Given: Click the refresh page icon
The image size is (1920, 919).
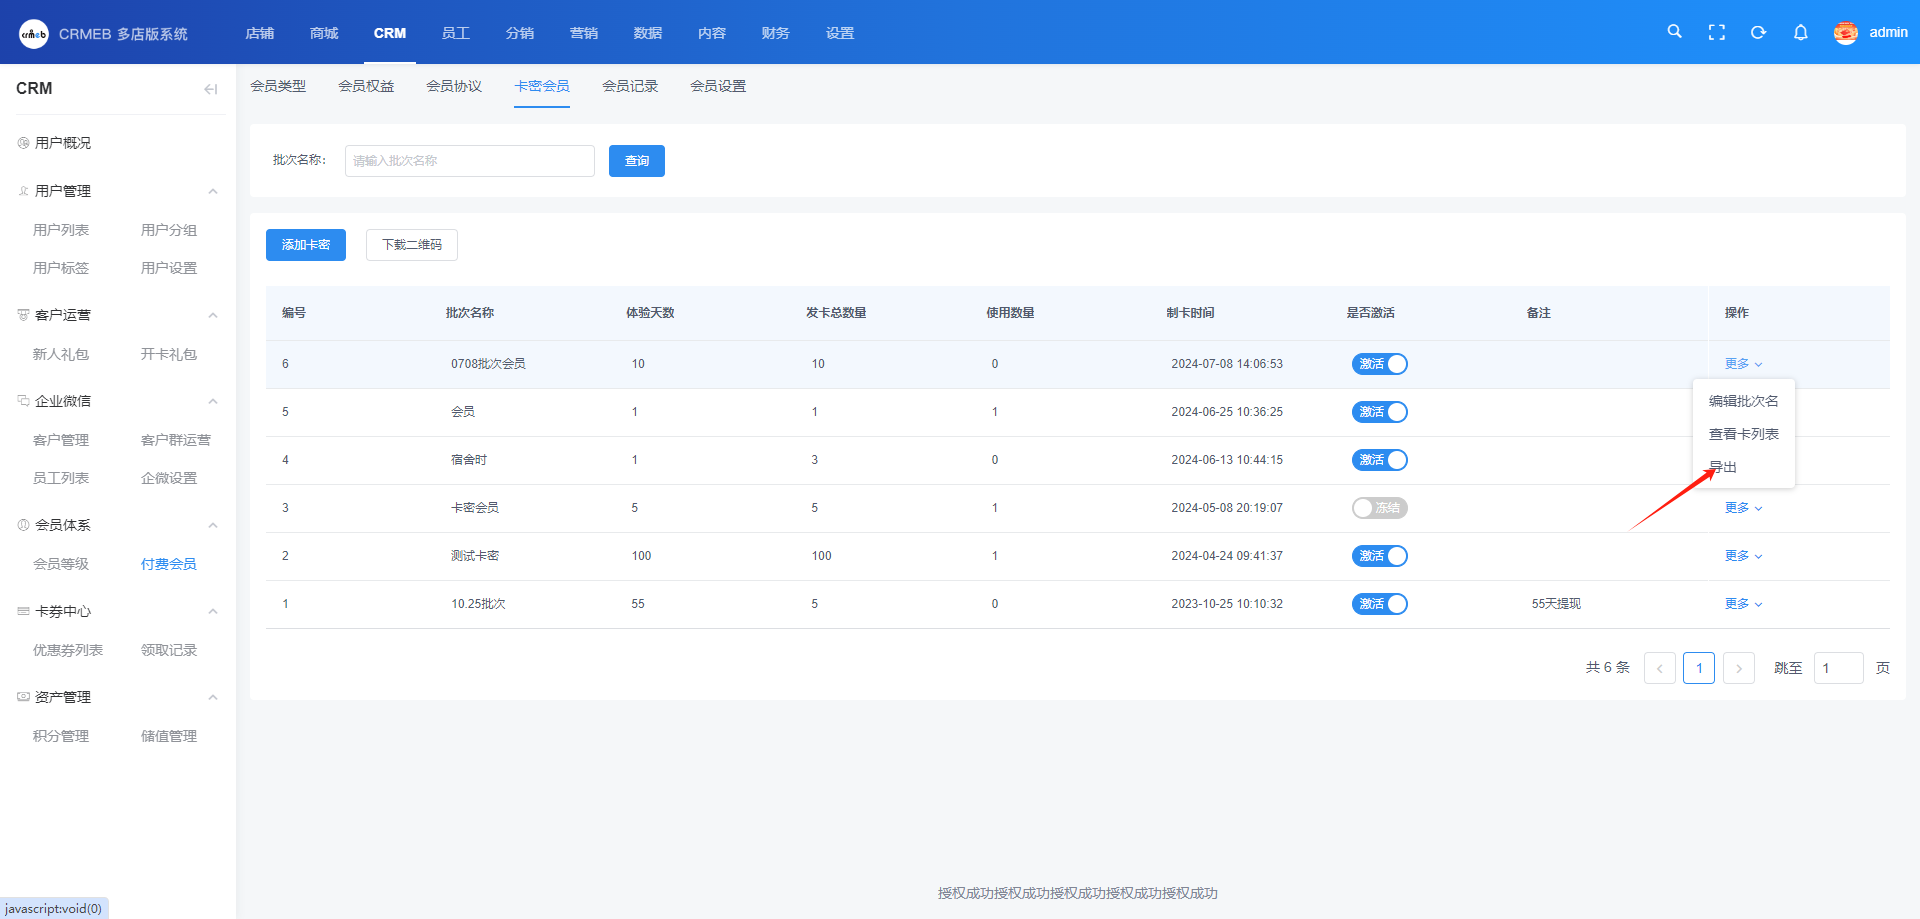Looking at the screenshot, I should [x=1758, y=32].
